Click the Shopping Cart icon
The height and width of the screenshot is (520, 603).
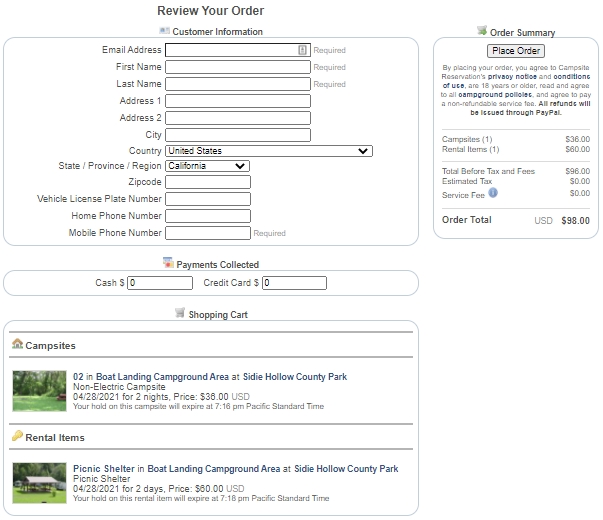coord(180,313)
